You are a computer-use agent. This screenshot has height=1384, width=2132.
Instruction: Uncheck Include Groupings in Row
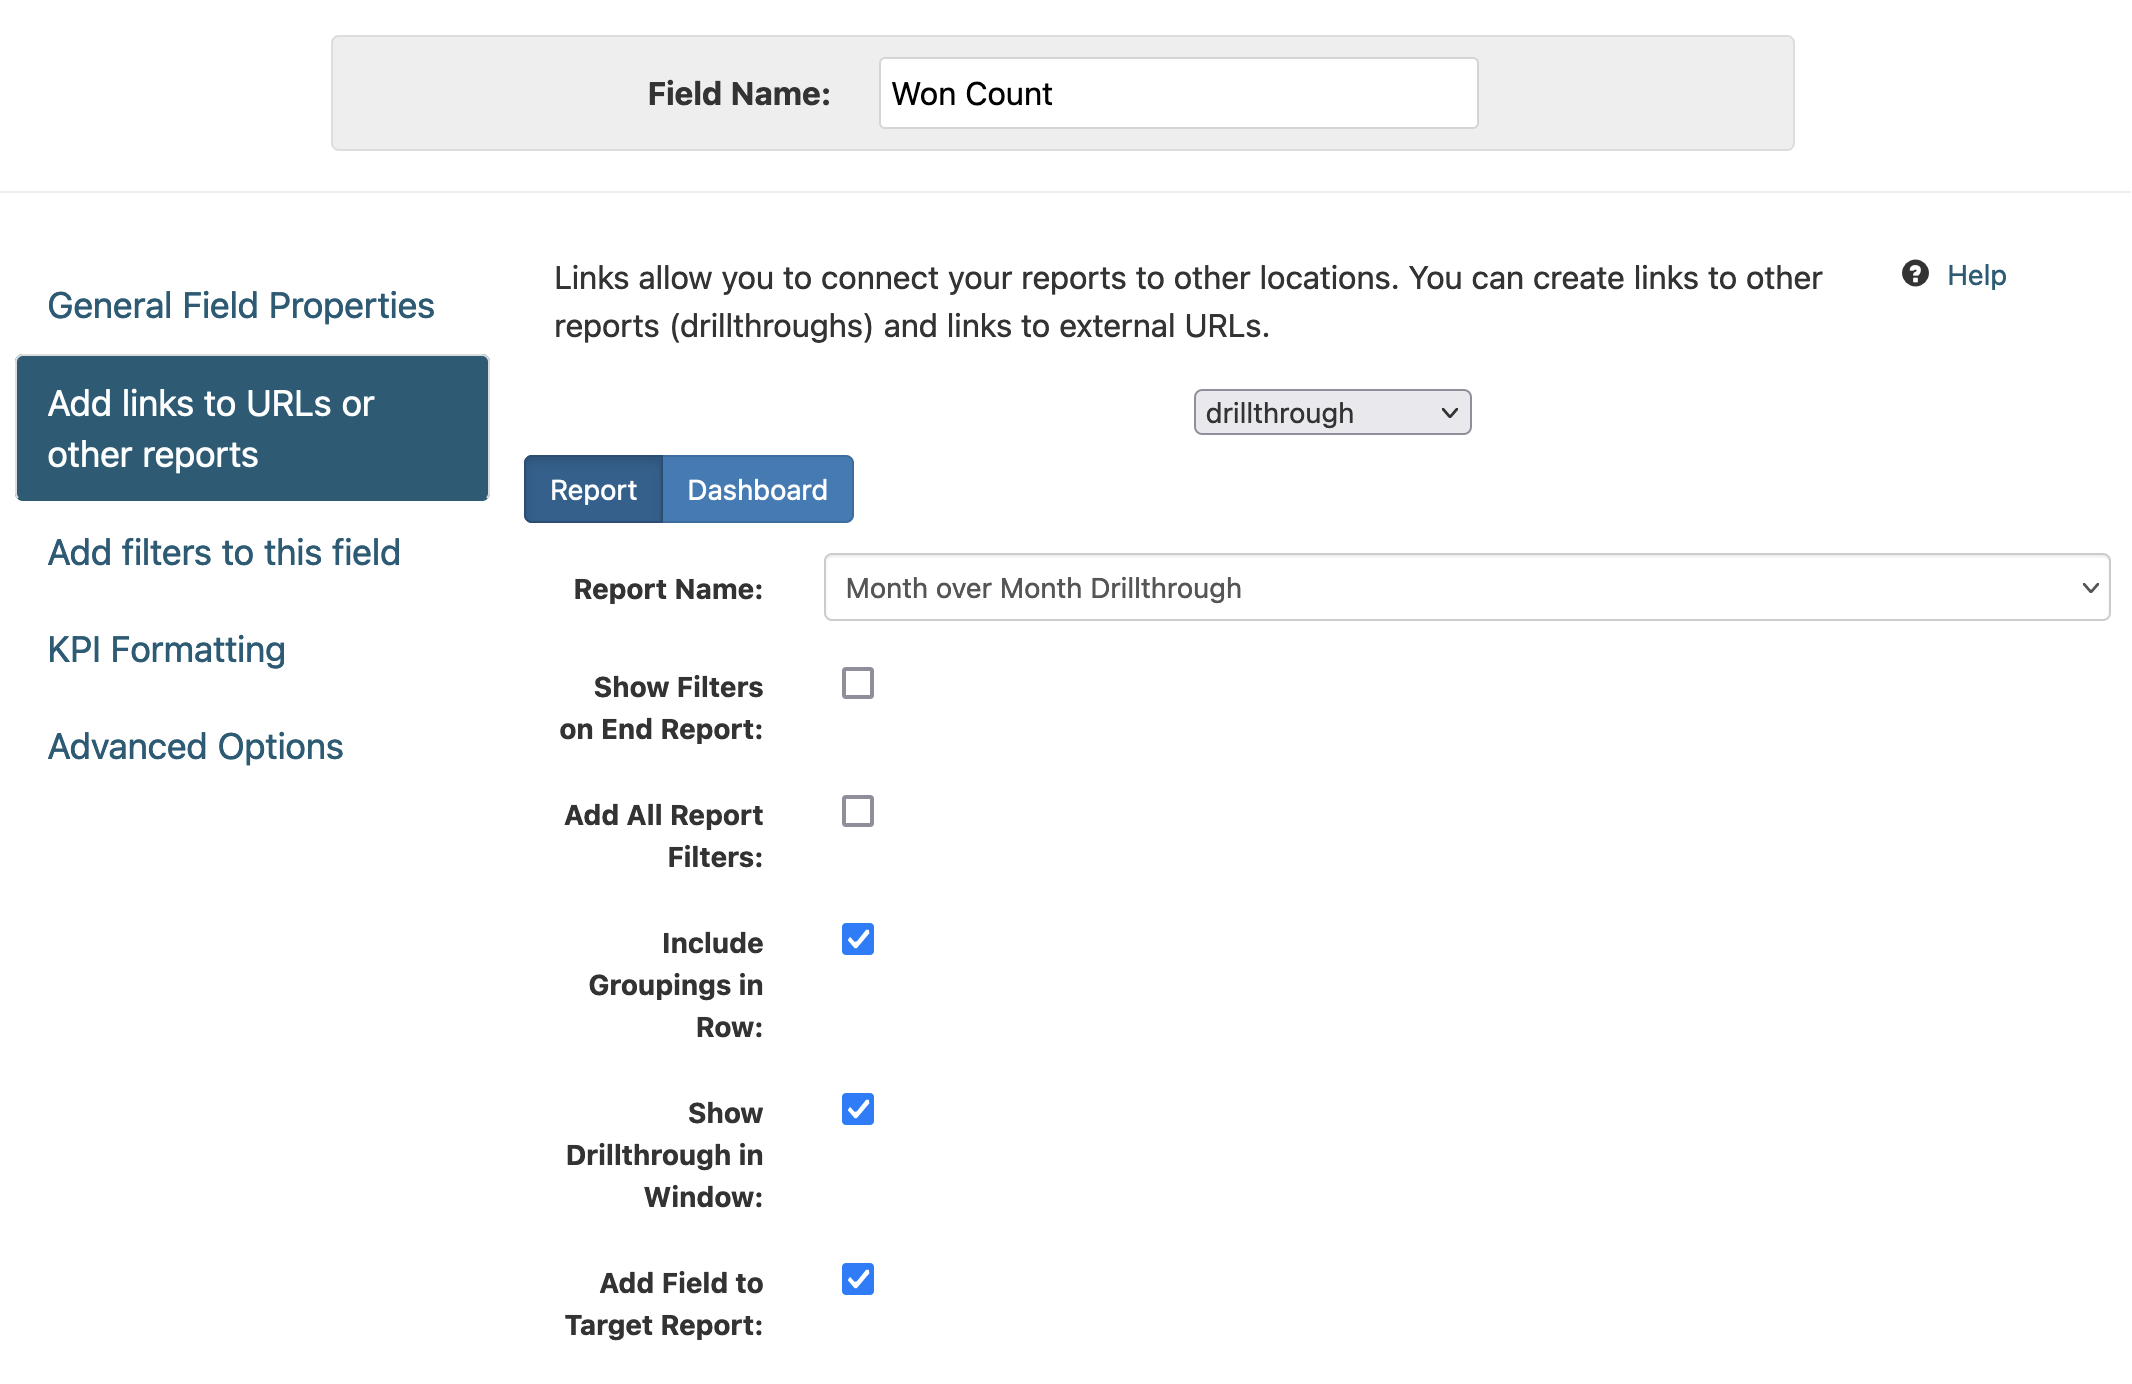pyautogui.click(x=857, y=940)
